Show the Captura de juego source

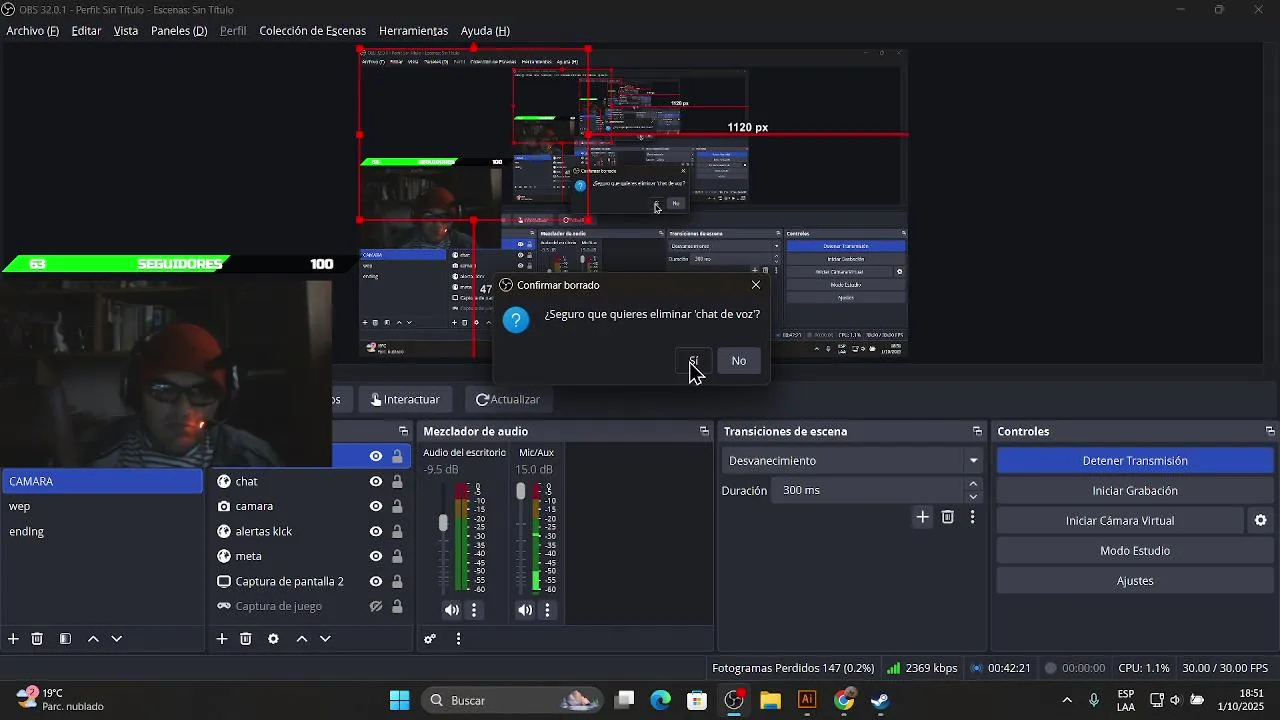pyautogui.click(x=376, y=606)
